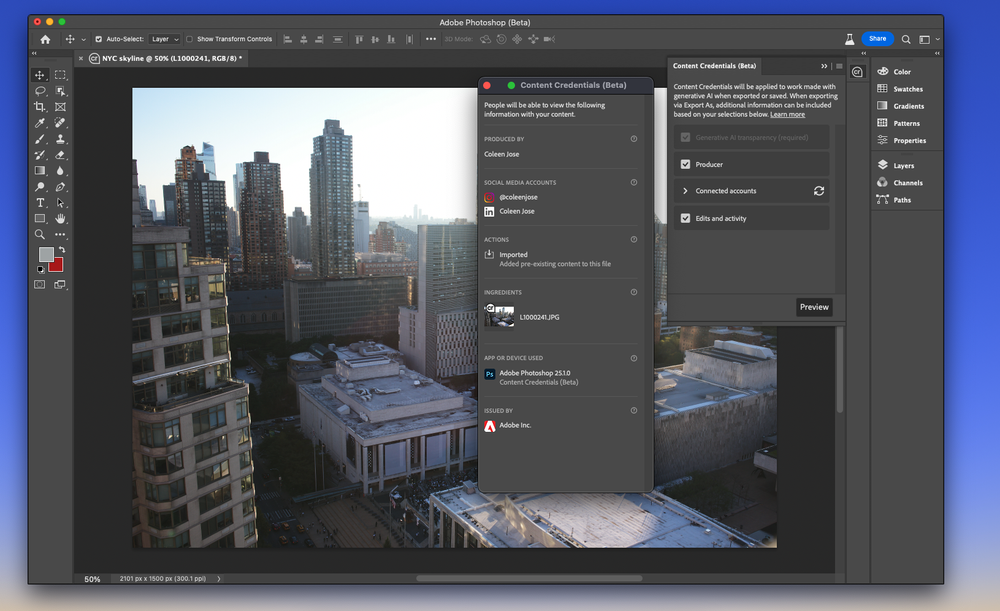Viewport: 1000px width, 611px height.
Task: Click the Preview button
Action: (x=814, y=307)
